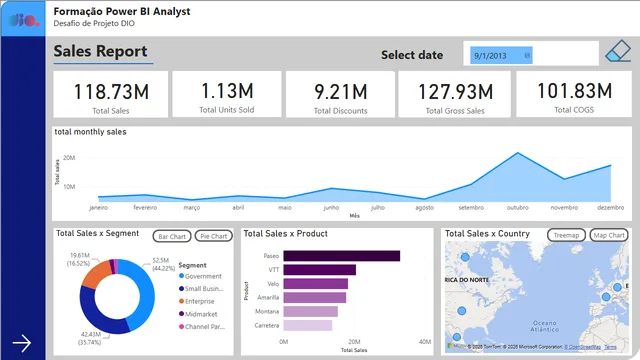The width and height of the screenshot is (640, 360).
Task: Select the Total Sales 118.73M card
Action: (111, 94)
